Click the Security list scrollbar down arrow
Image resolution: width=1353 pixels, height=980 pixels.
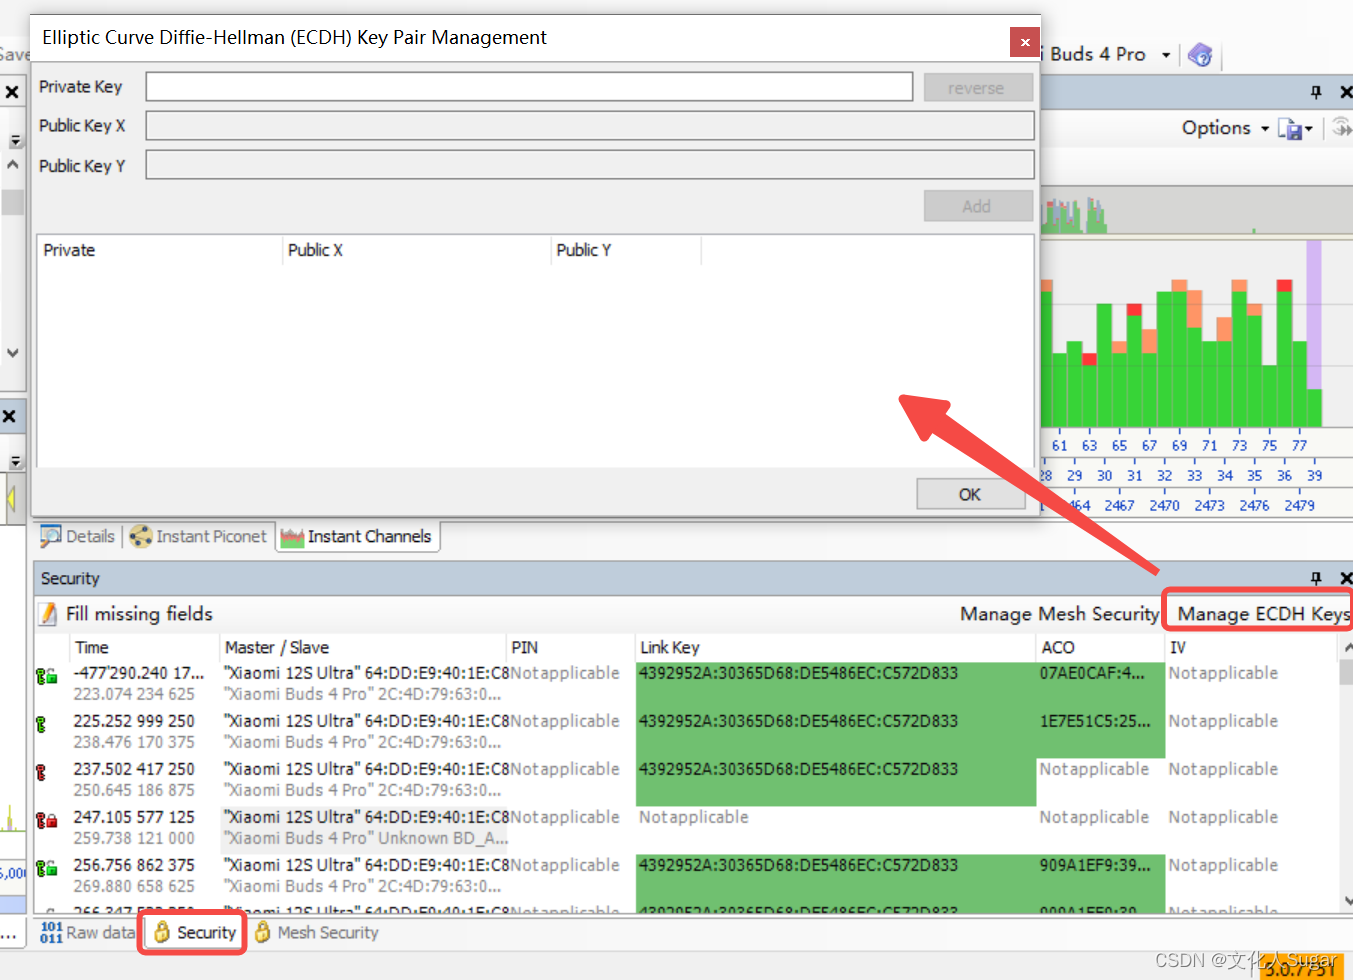point(1346,900)
